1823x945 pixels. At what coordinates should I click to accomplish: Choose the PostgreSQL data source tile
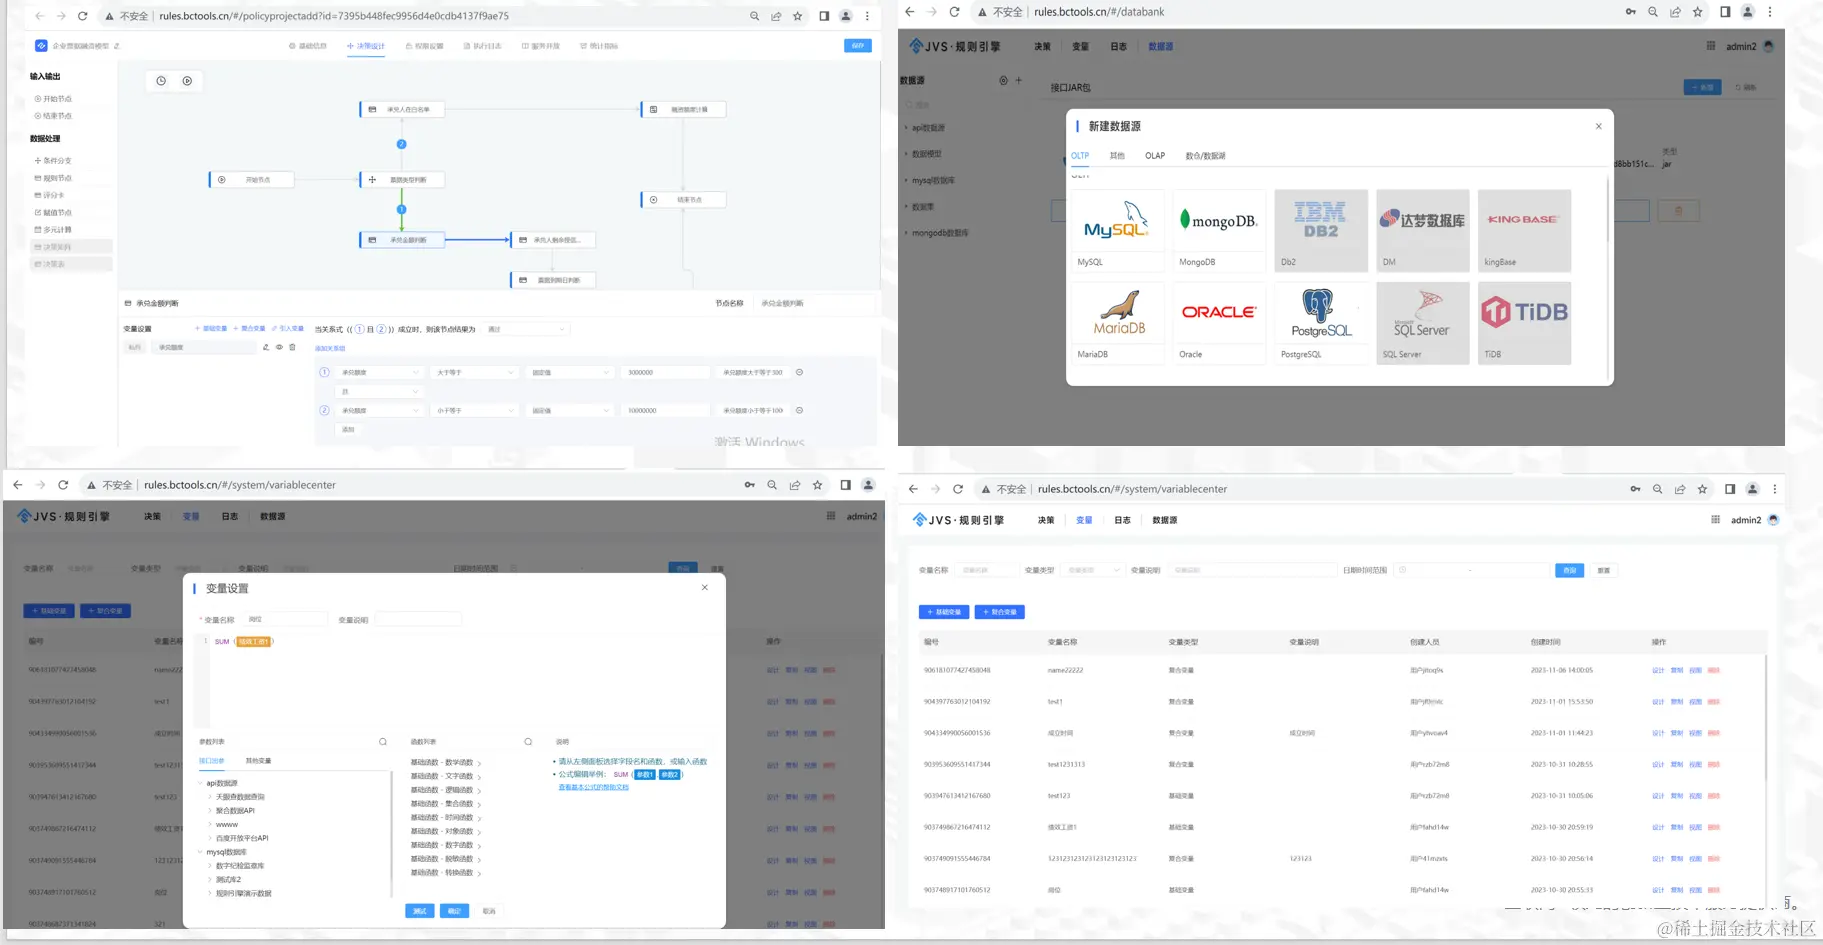pos(1321,322)
